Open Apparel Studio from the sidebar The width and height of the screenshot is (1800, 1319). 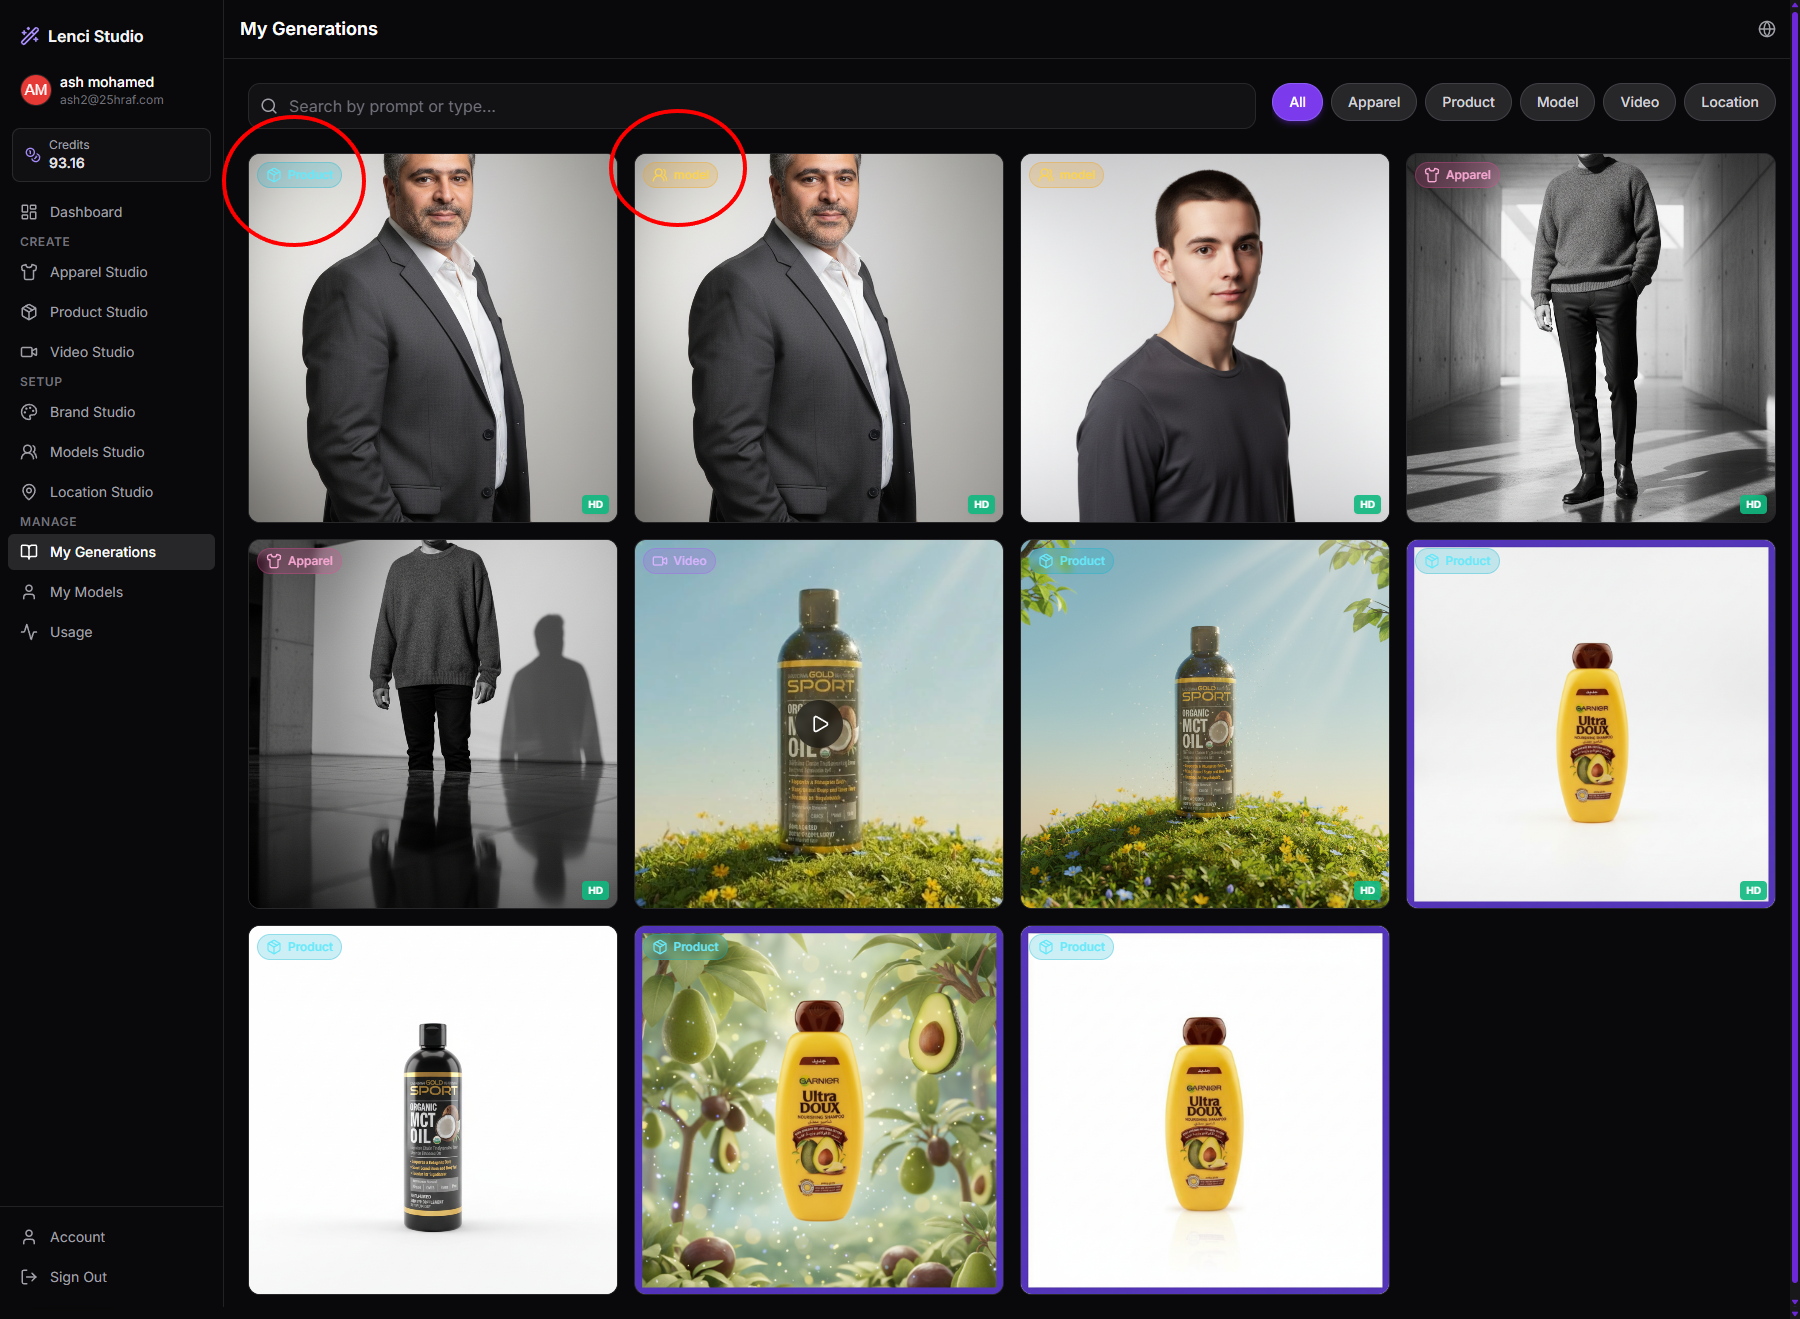coord(98,272)
